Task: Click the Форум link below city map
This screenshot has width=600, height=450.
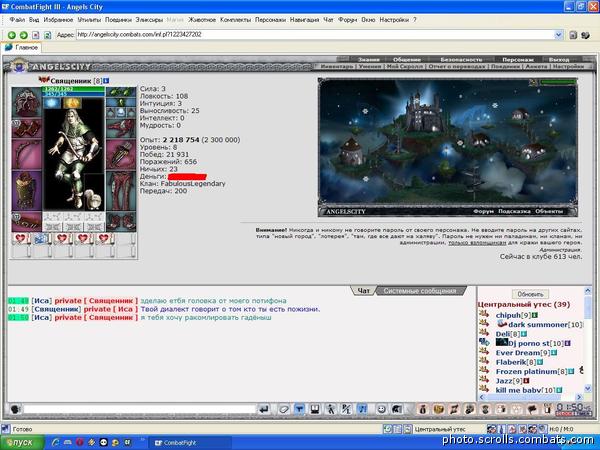Action: click(483, 211)
